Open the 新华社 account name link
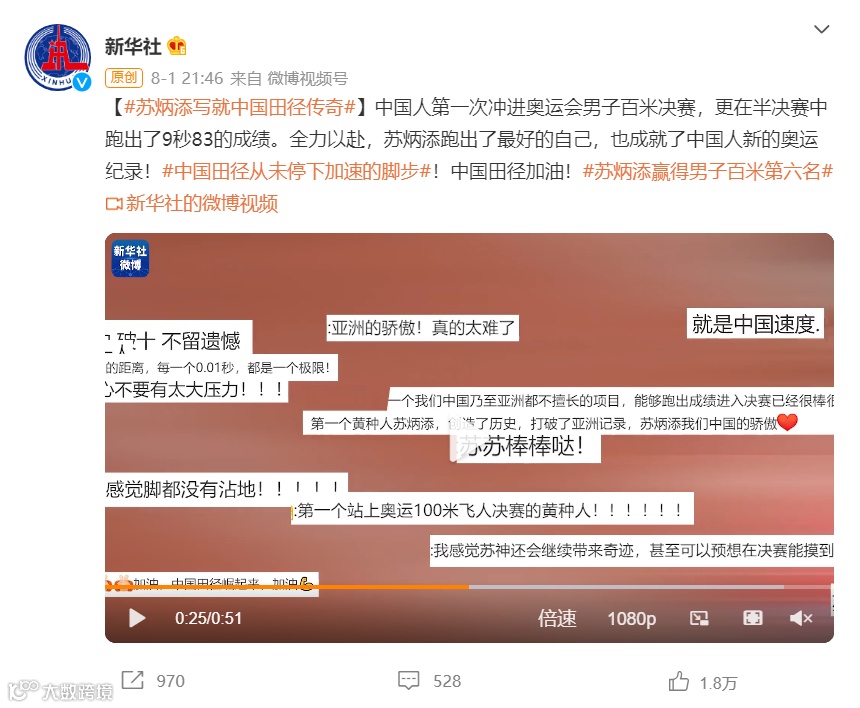This screenshot has height=708, width=860. click(x=133, y=46)
